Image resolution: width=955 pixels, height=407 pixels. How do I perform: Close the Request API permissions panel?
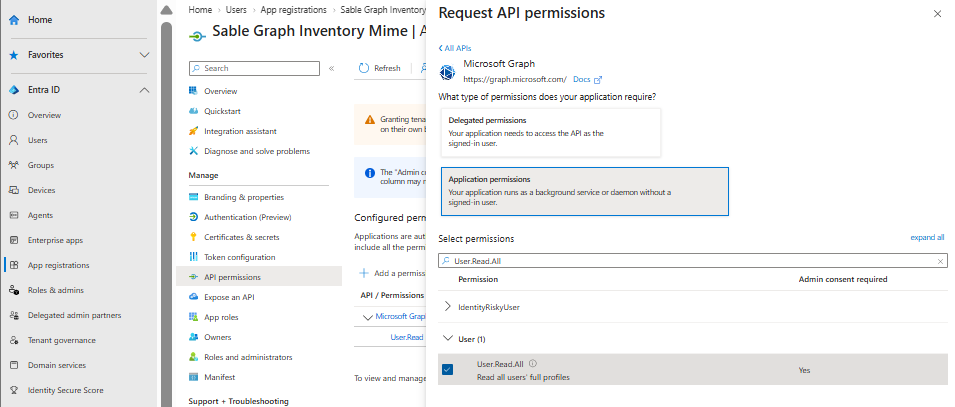(937, 14)
